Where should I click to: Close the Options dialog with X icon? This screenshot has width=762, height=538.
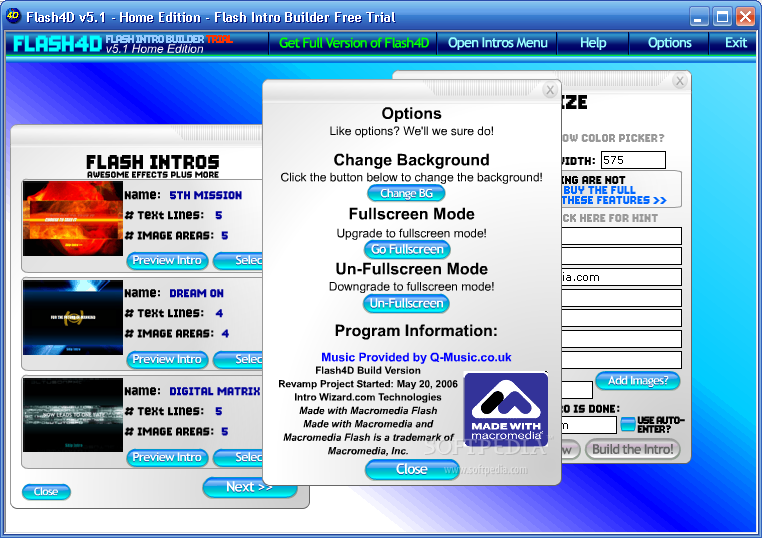pos(550,90)
